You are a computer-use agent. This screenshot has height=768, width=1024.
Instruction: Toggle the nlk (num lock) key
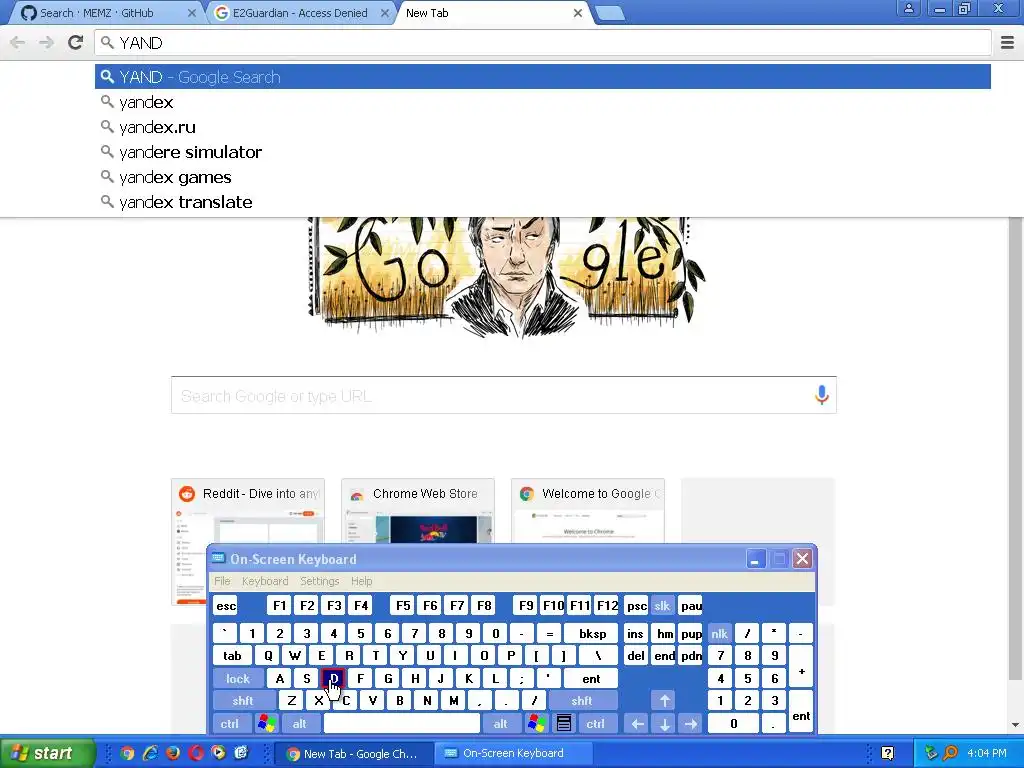[x=719, y=633]
